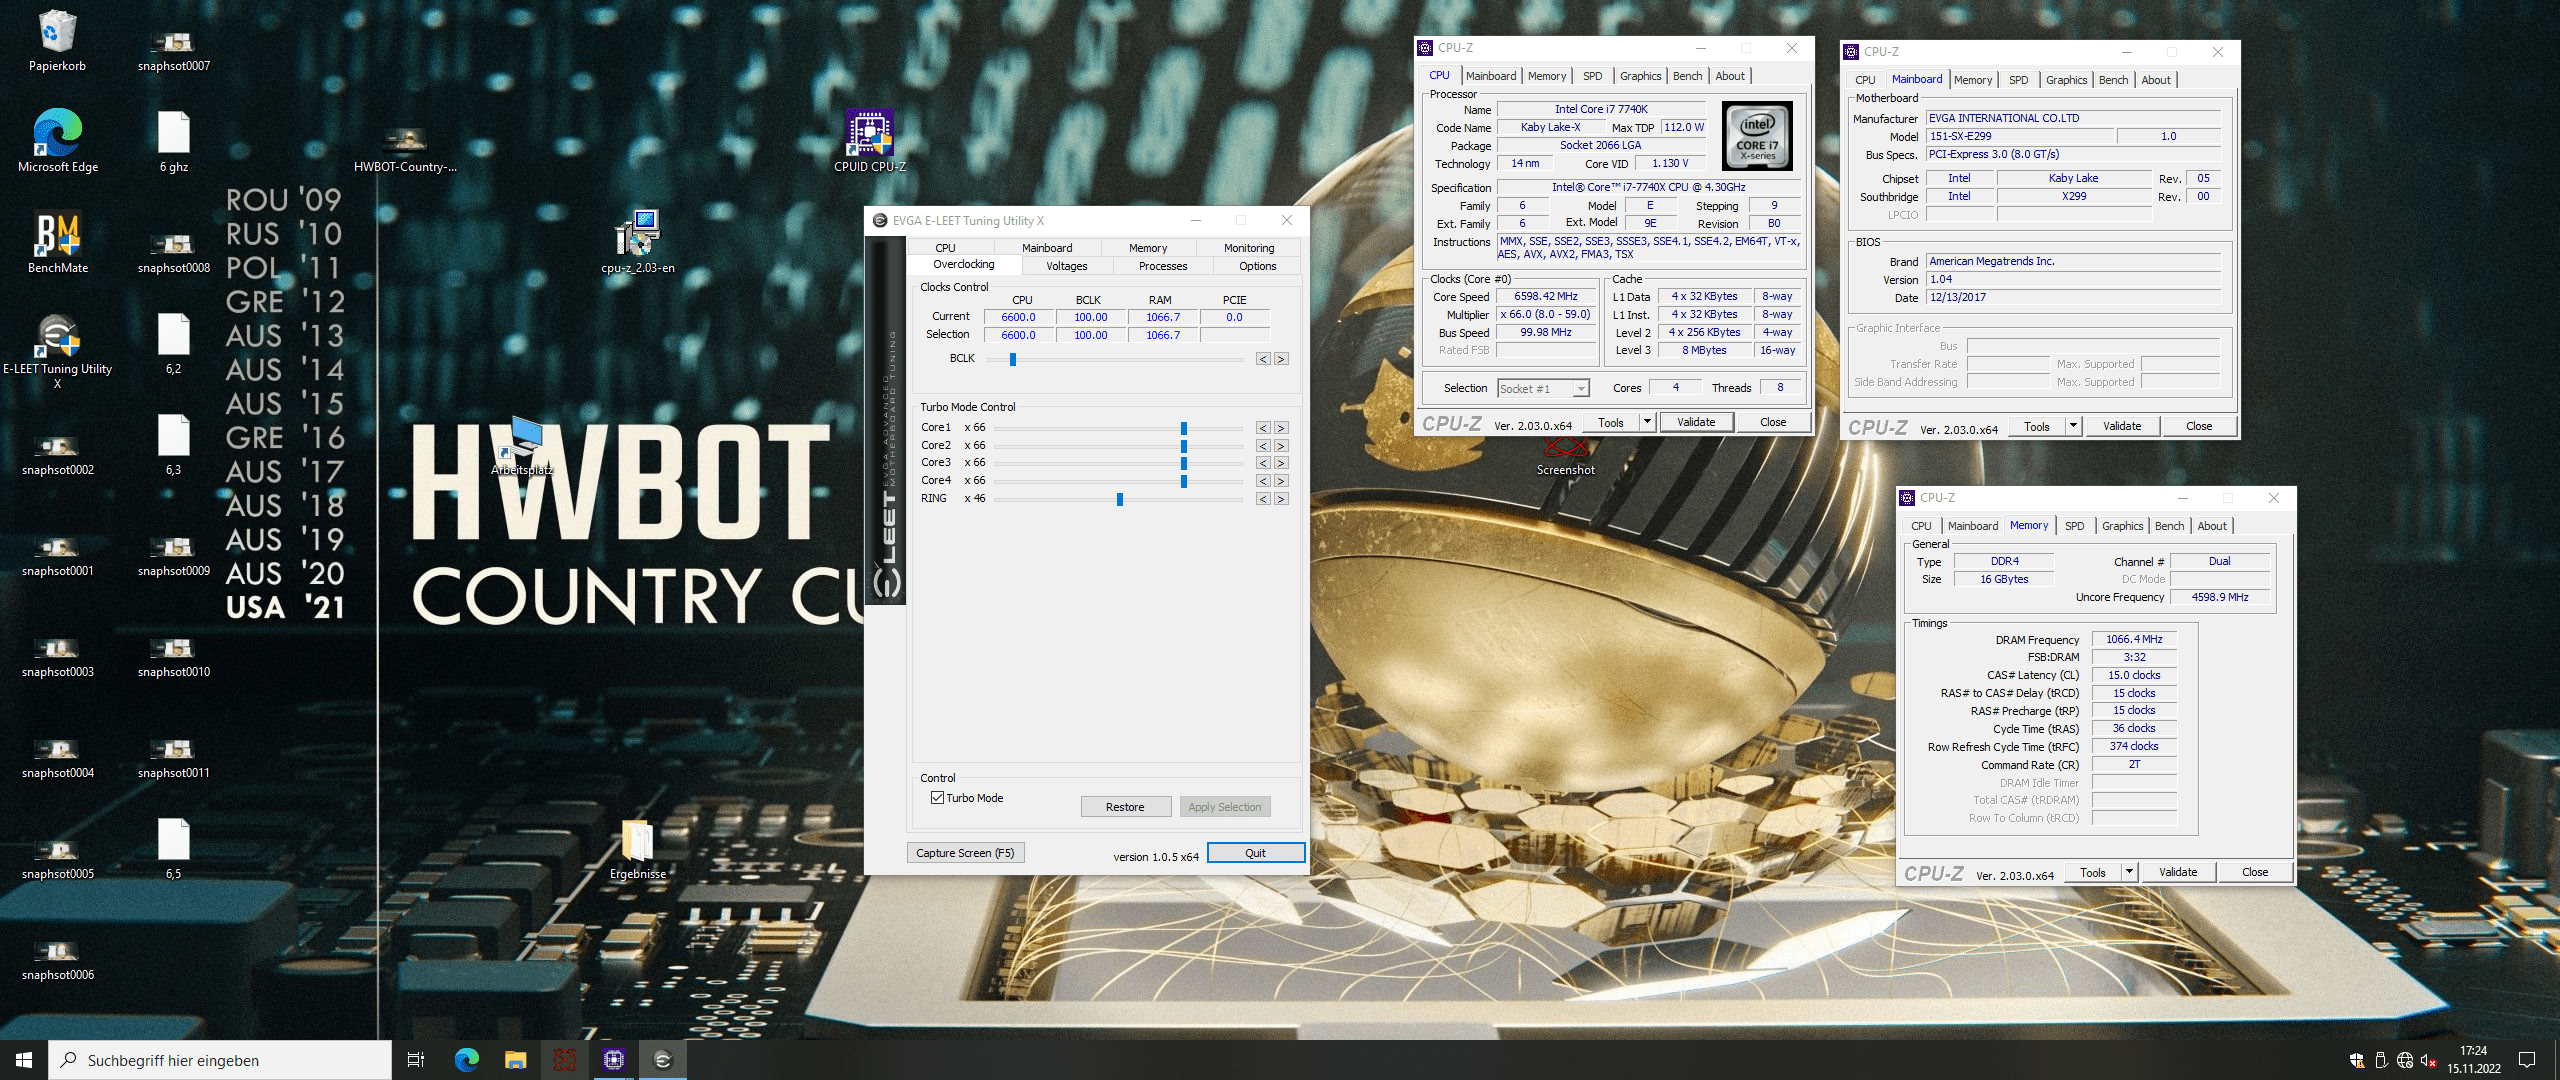2560x1080 pixels.
Task: Select the snaphsot0007 image icon
Action: click(173, 50)
